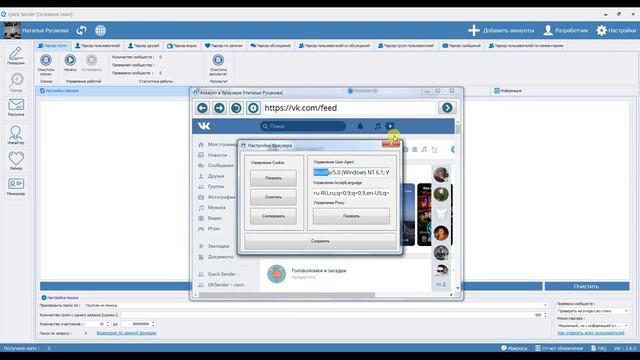Click Отчет обновления in status bar

coord(559,348)
